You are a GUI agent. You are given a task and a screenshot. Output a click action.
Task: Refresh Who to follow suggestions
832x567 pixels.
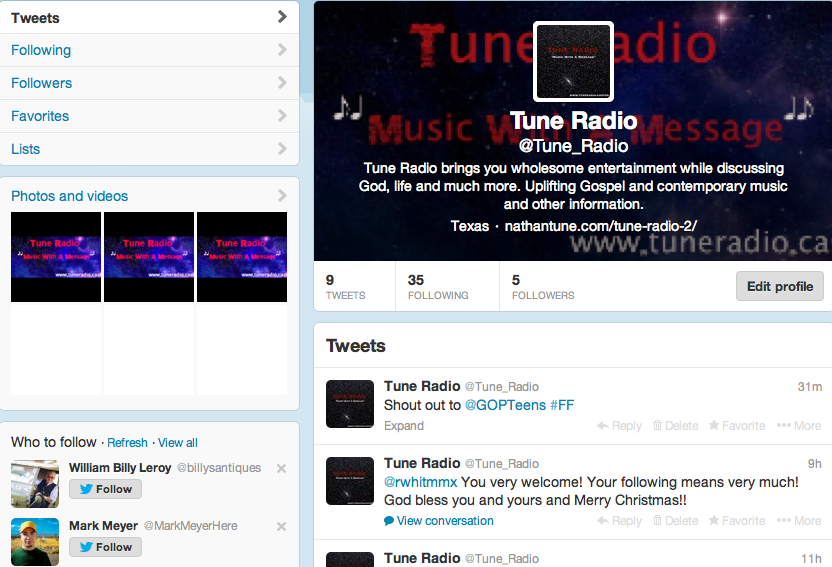click(x=127, y=443)
